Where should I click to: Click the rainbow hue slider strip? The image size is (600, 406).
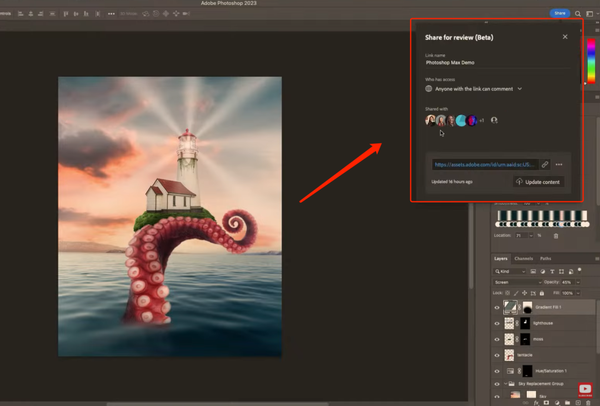[591, 60]
